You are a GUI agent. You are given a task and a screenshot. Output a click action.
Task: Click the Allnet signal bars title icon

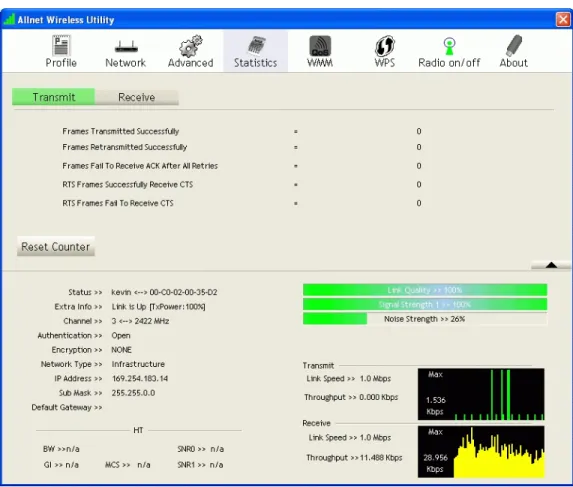point(9,19)
